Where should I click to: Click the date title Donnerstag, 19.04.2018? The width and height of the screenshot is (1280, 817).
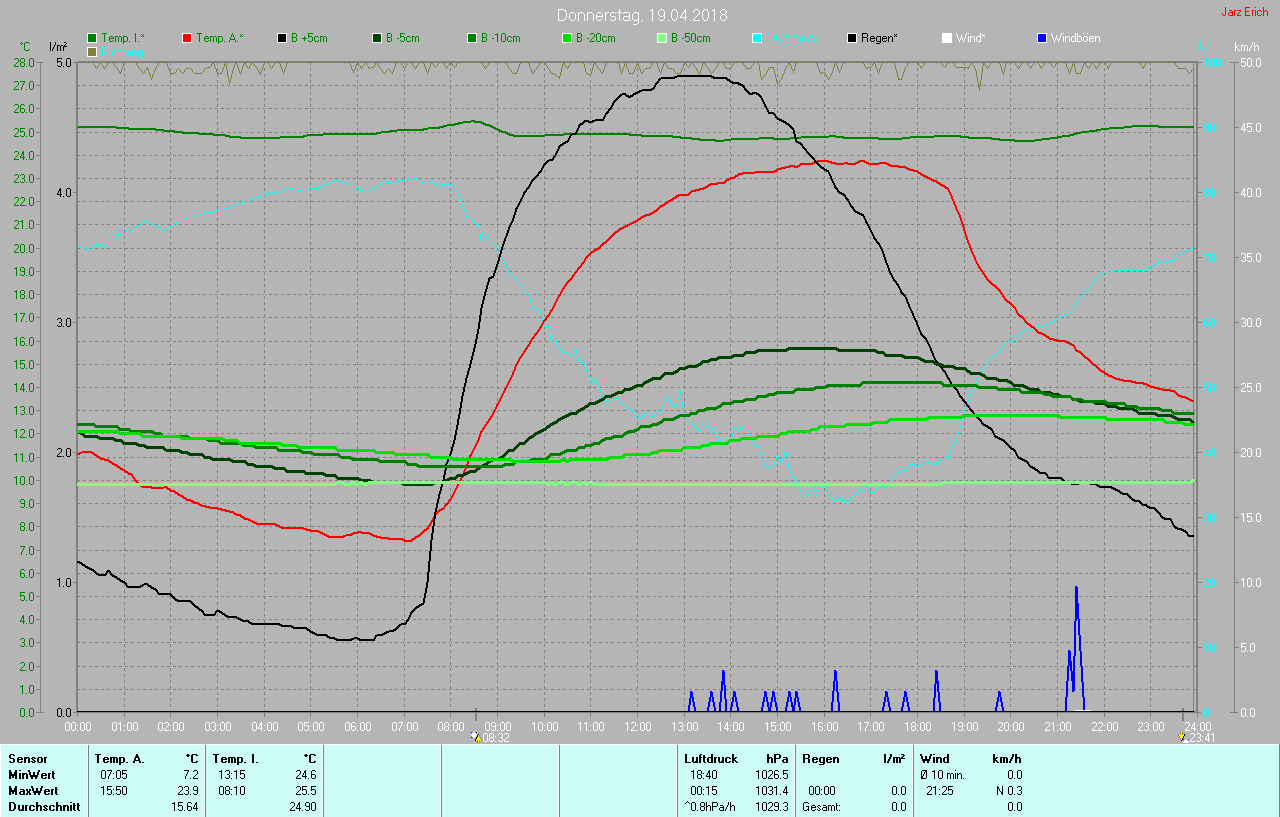tap(641, 15)
